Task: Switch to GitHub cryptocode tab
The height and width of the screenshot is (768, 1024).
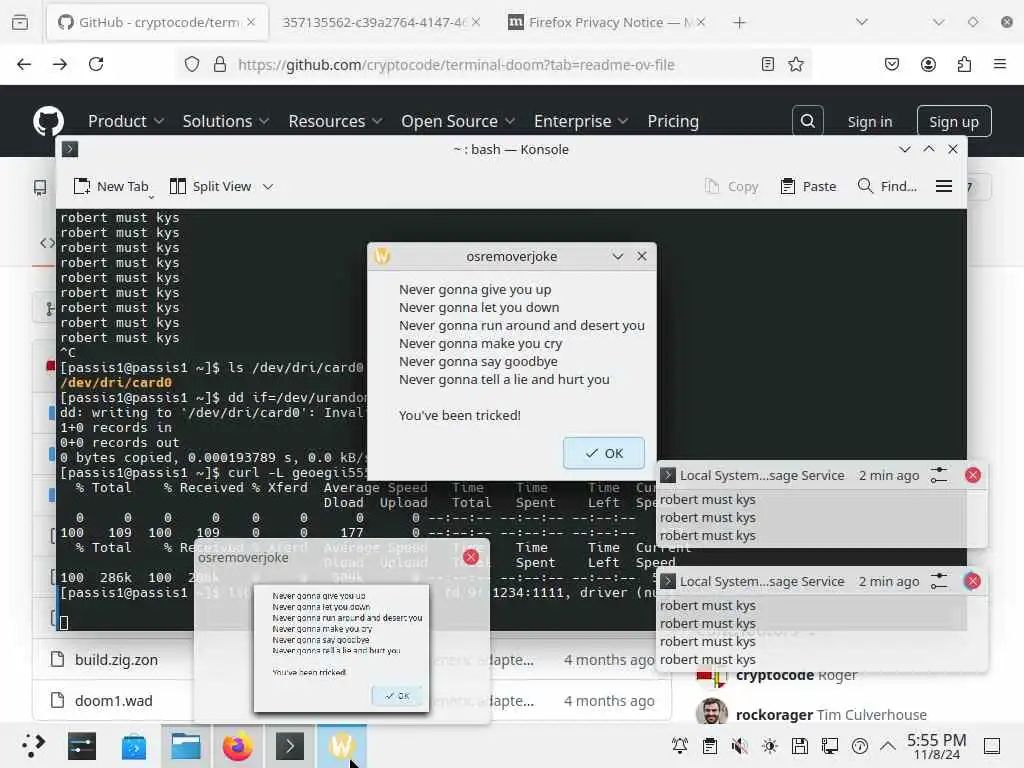Action: 157,22
